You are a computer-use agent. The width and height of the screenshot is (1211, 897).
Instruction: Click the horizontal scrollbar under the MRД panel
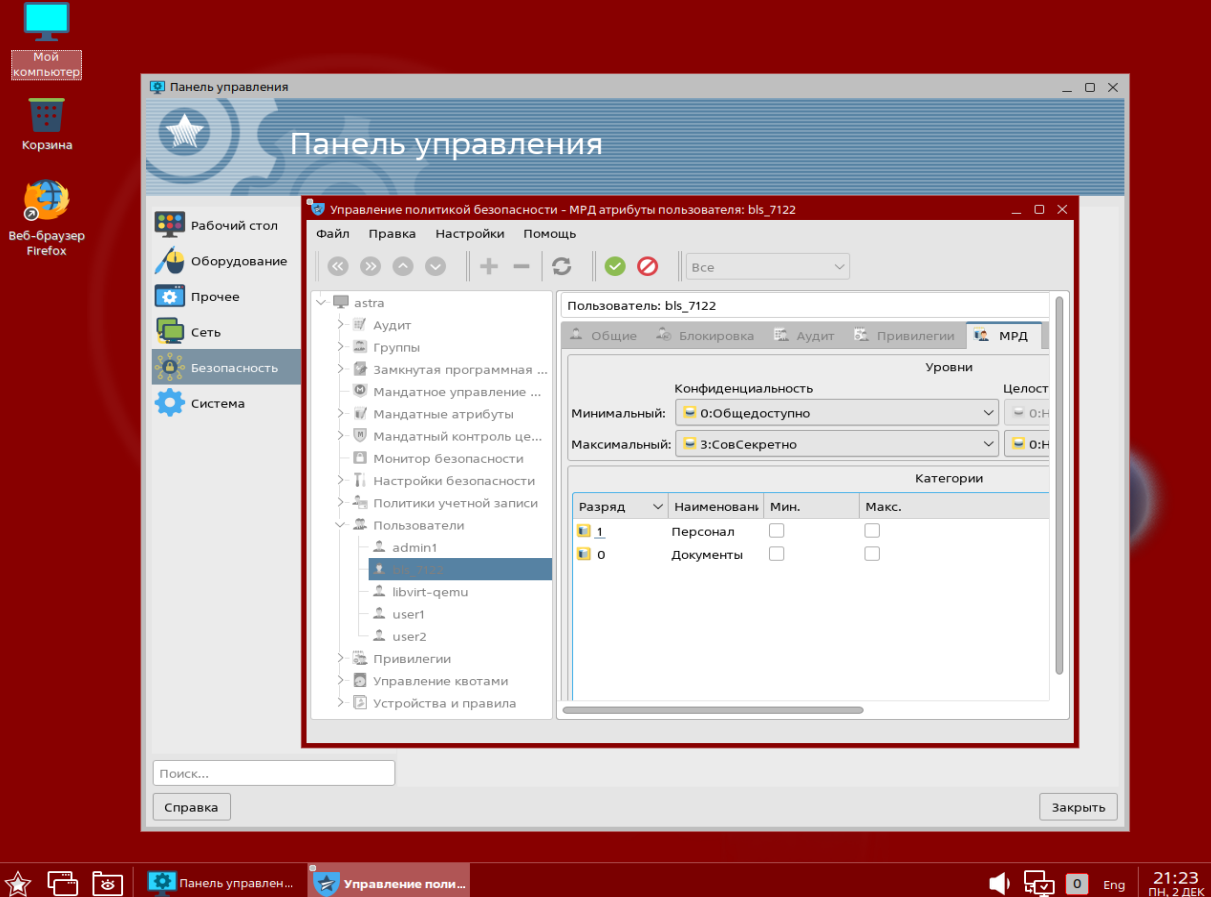coord(712,710)
